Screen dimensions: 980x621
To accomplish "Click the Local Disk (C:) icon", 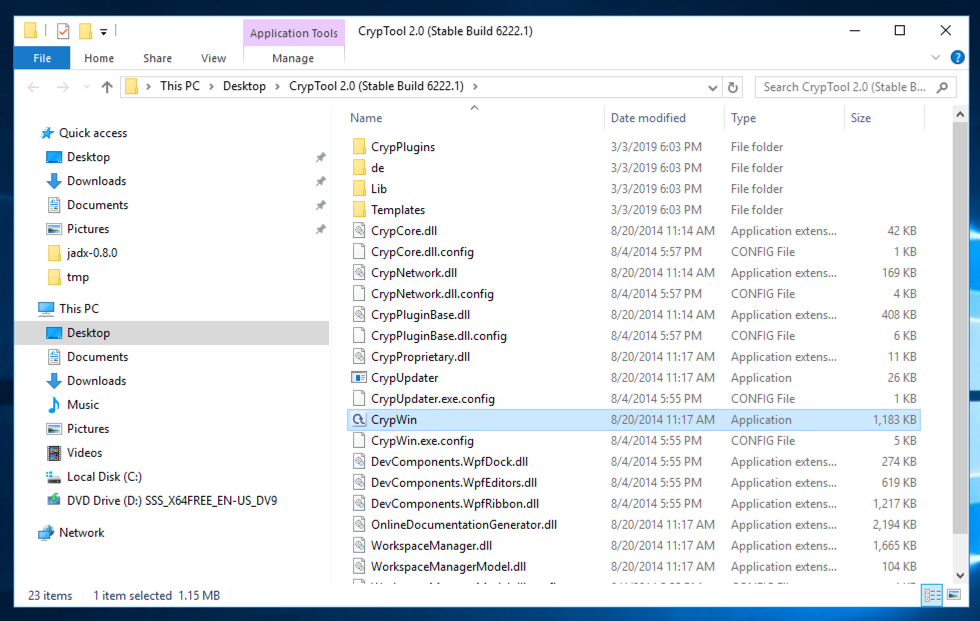I will tap(54, 477).
